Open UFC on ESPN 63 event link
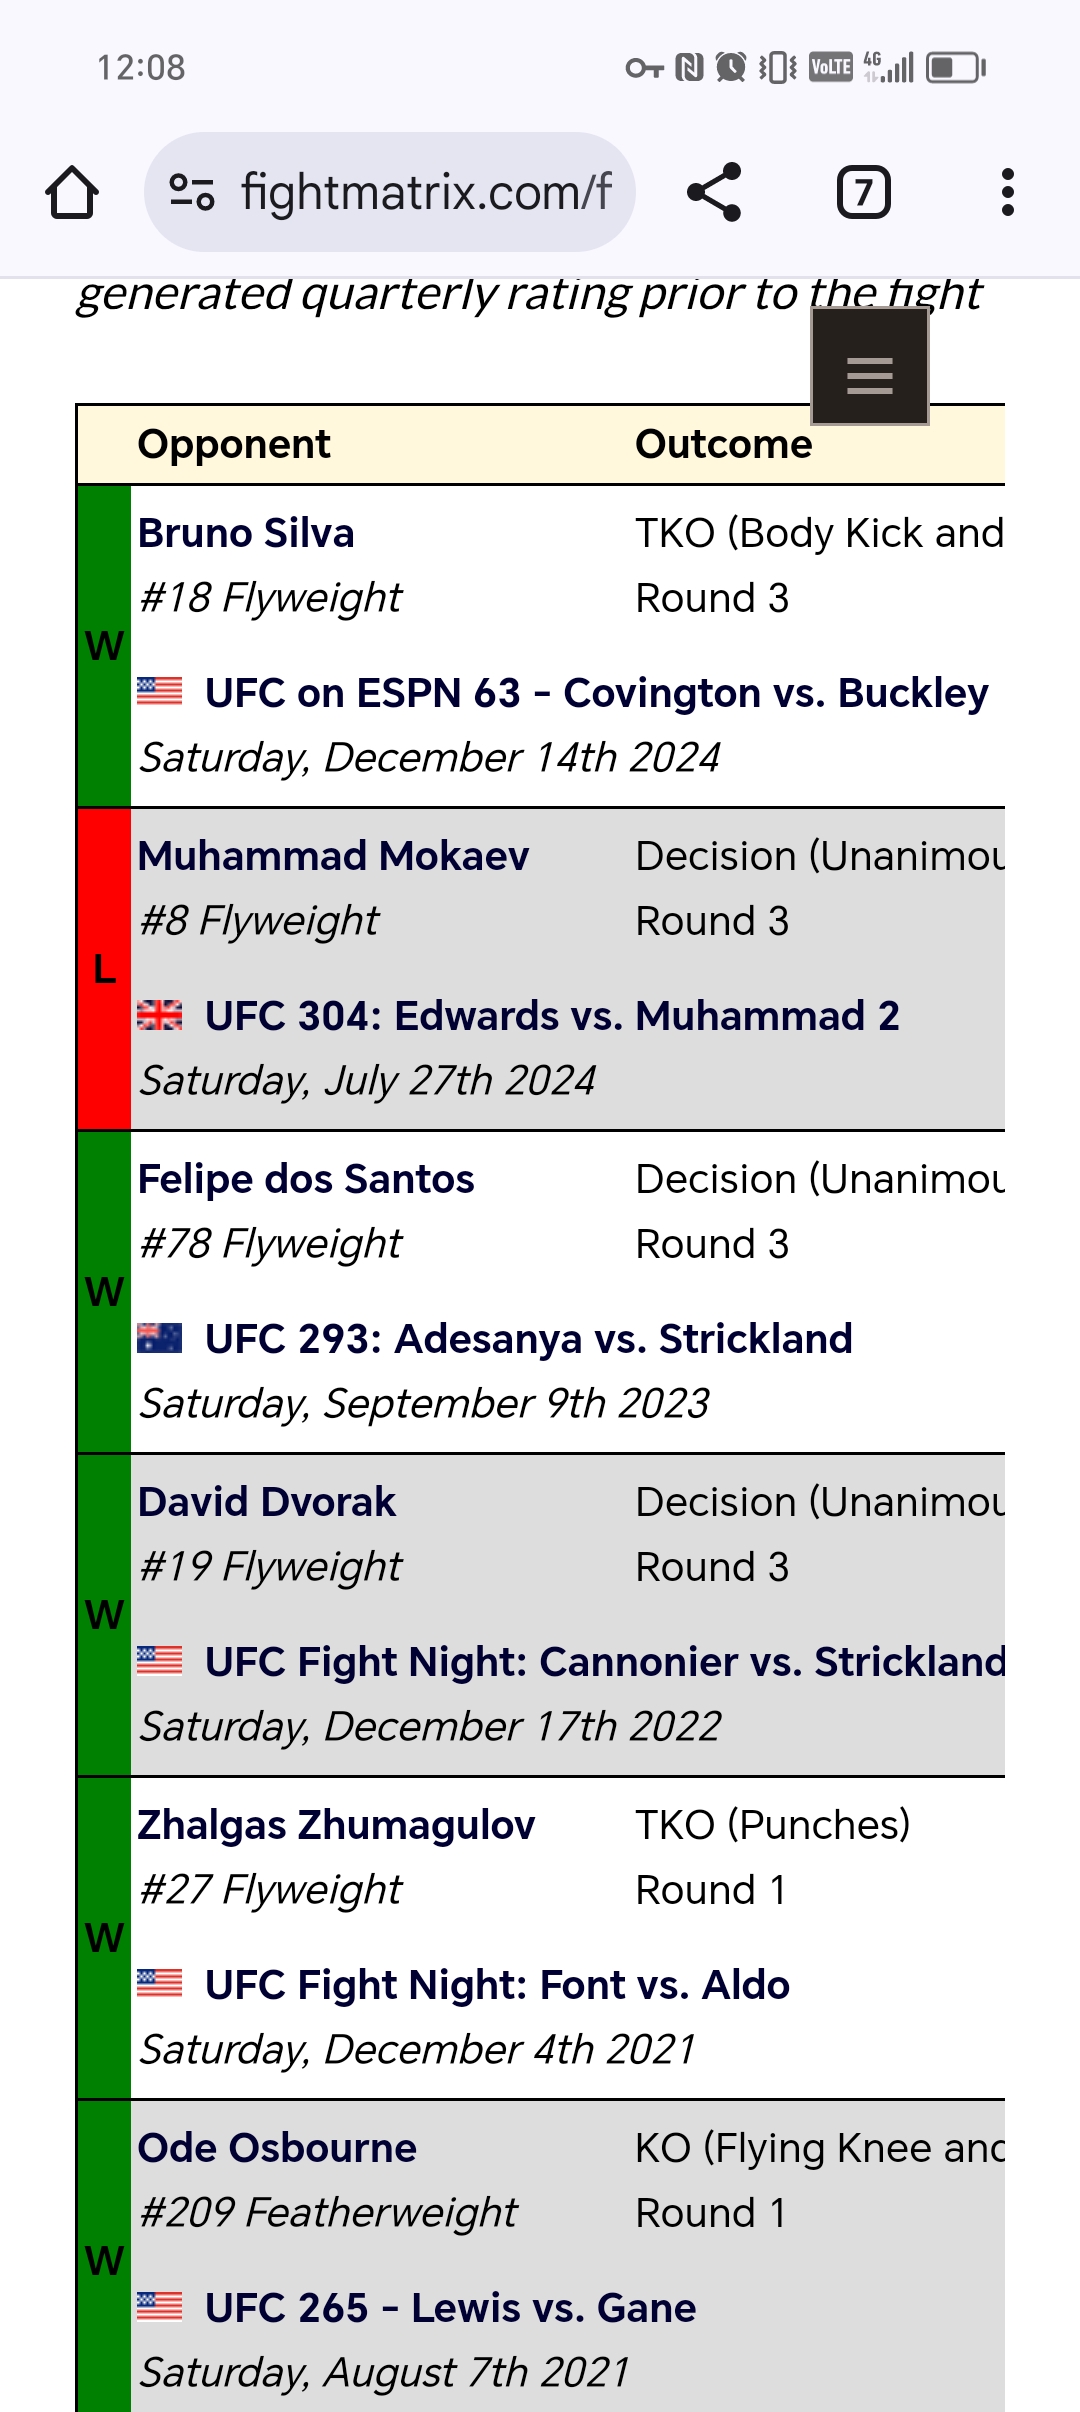 click(596, 693)
